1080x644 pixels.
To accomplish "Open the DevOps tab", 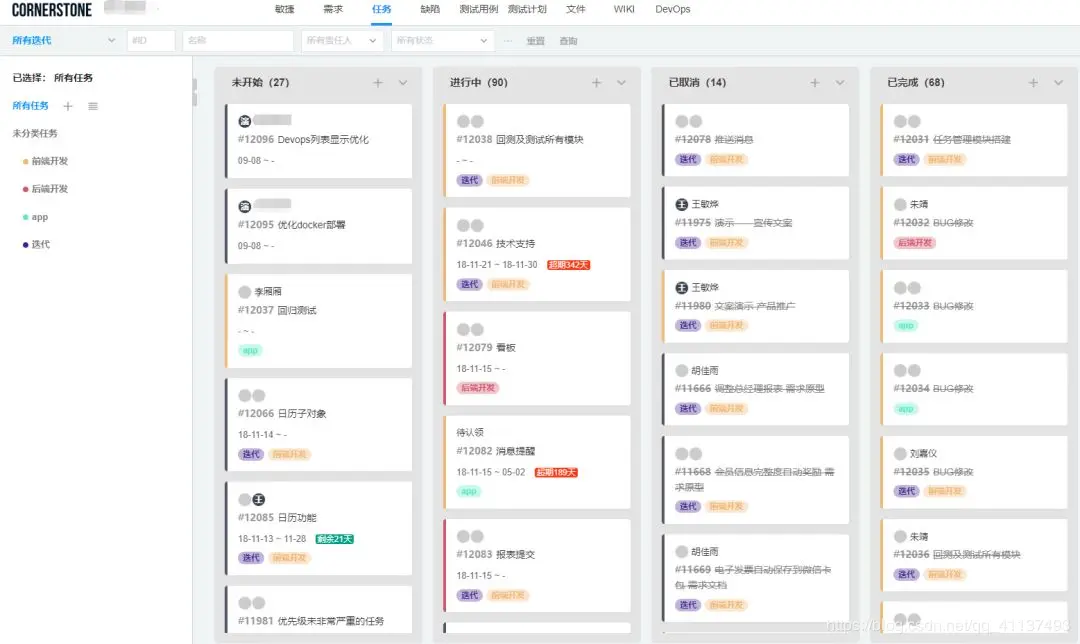I will pyautogui.click(x=672, y=9).
